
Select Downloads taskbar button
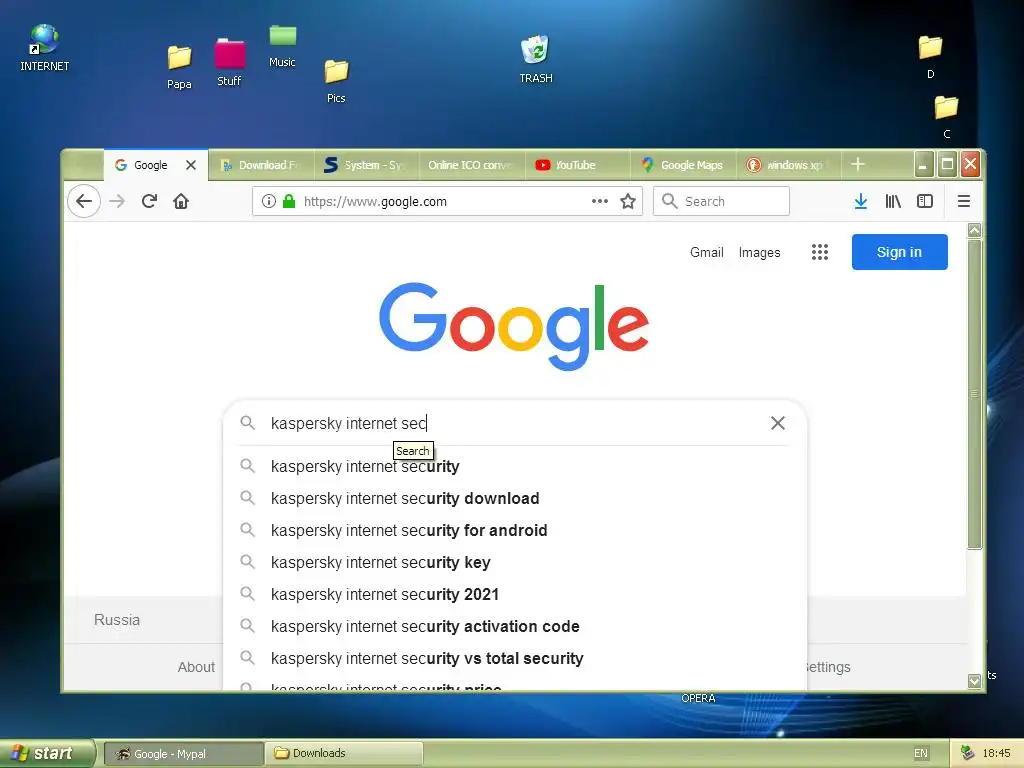344,754
